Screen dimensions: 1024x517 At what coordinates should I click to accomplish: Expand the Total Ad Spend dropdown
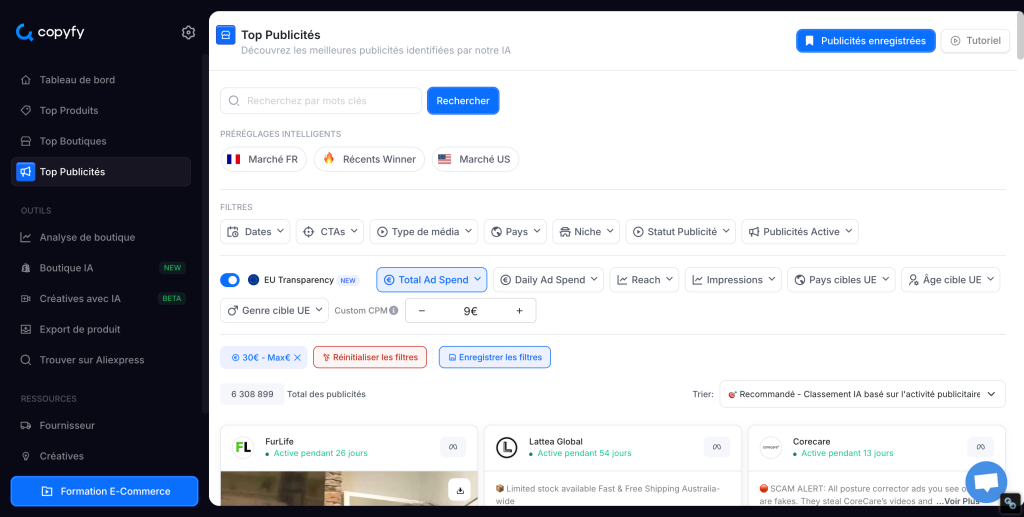[431, 280]
